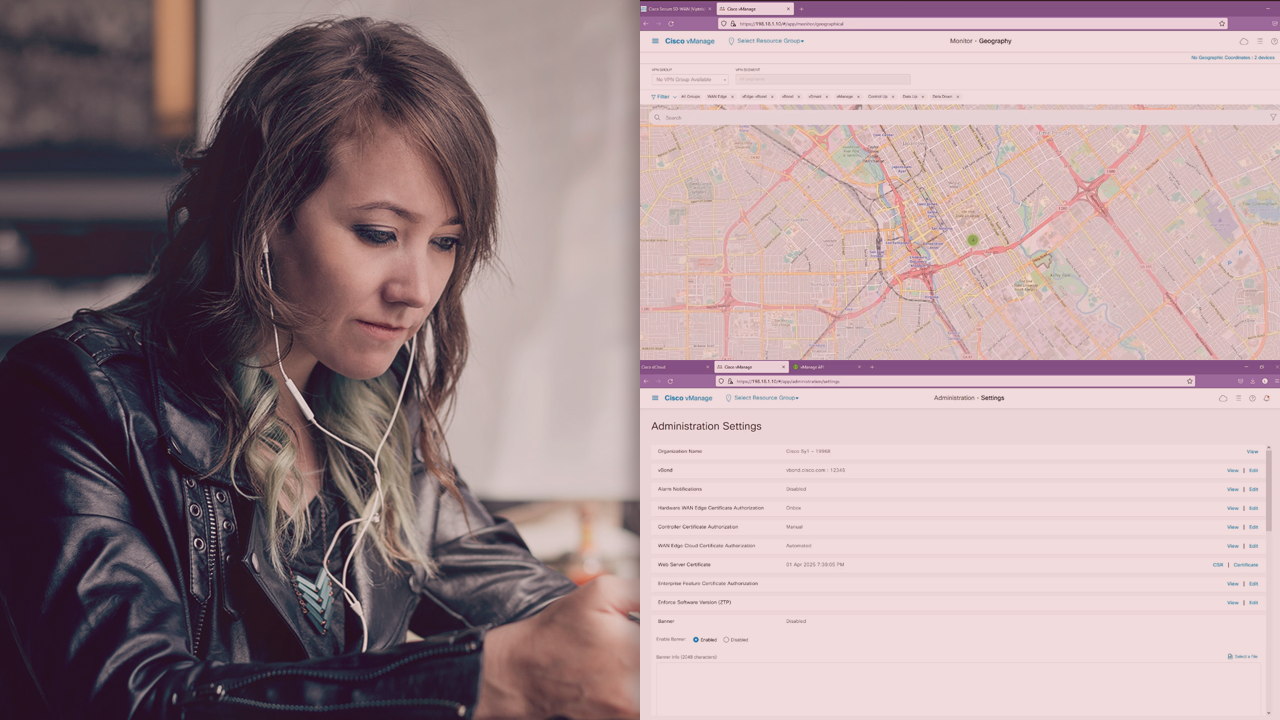1280x720 pixels.
Task: Click green device marker on the map
Action: (972, 240)
